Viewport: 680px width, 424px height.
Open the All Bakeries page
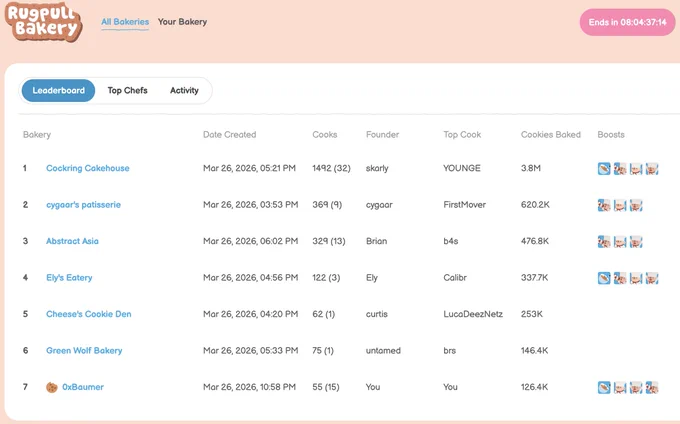[x=125, y=22]
